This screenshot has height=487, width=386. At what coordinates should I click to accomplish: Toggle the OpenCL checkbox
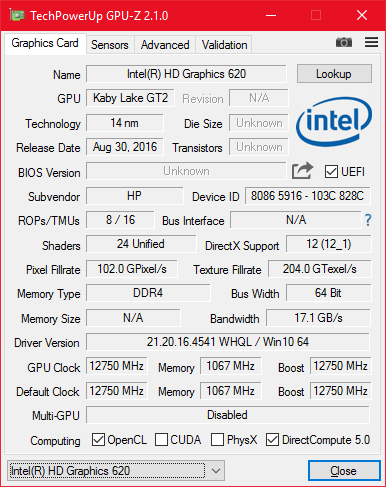(98, 440)
